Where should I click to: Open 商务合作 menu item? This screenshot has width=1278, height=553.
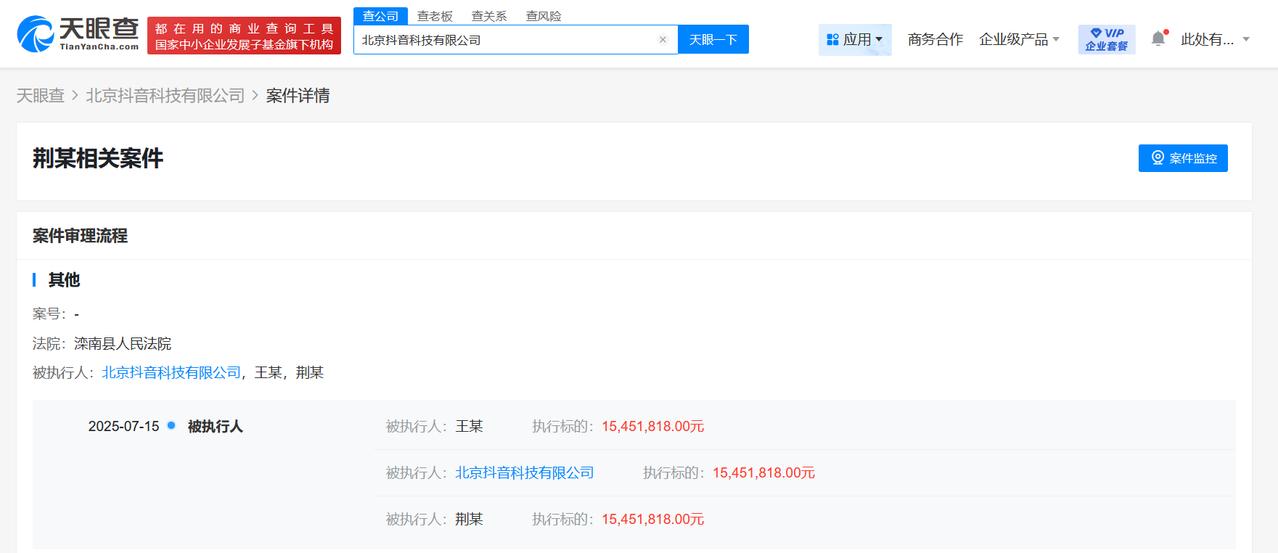point(935,39)
